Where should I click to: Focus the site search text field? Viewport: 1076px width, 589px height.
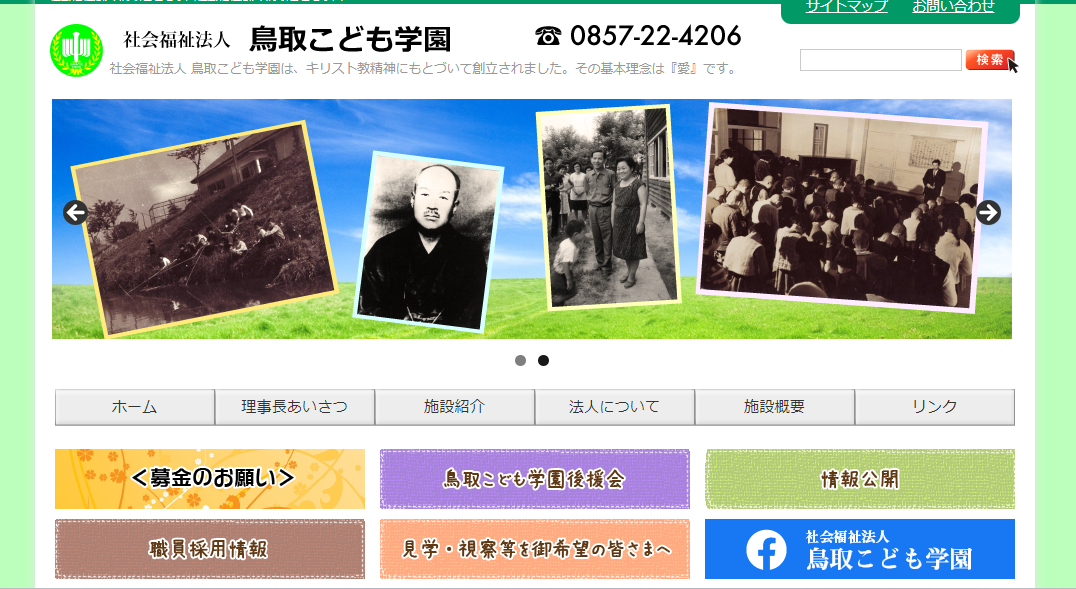pos(880,60)
